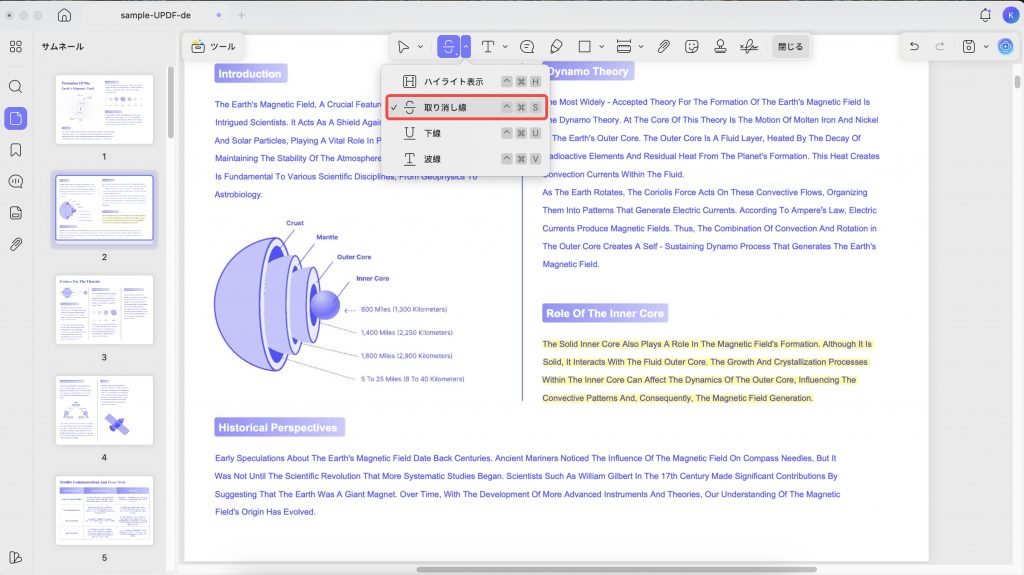Select the page thumbnails panel icon

click(x=16, y=118)
